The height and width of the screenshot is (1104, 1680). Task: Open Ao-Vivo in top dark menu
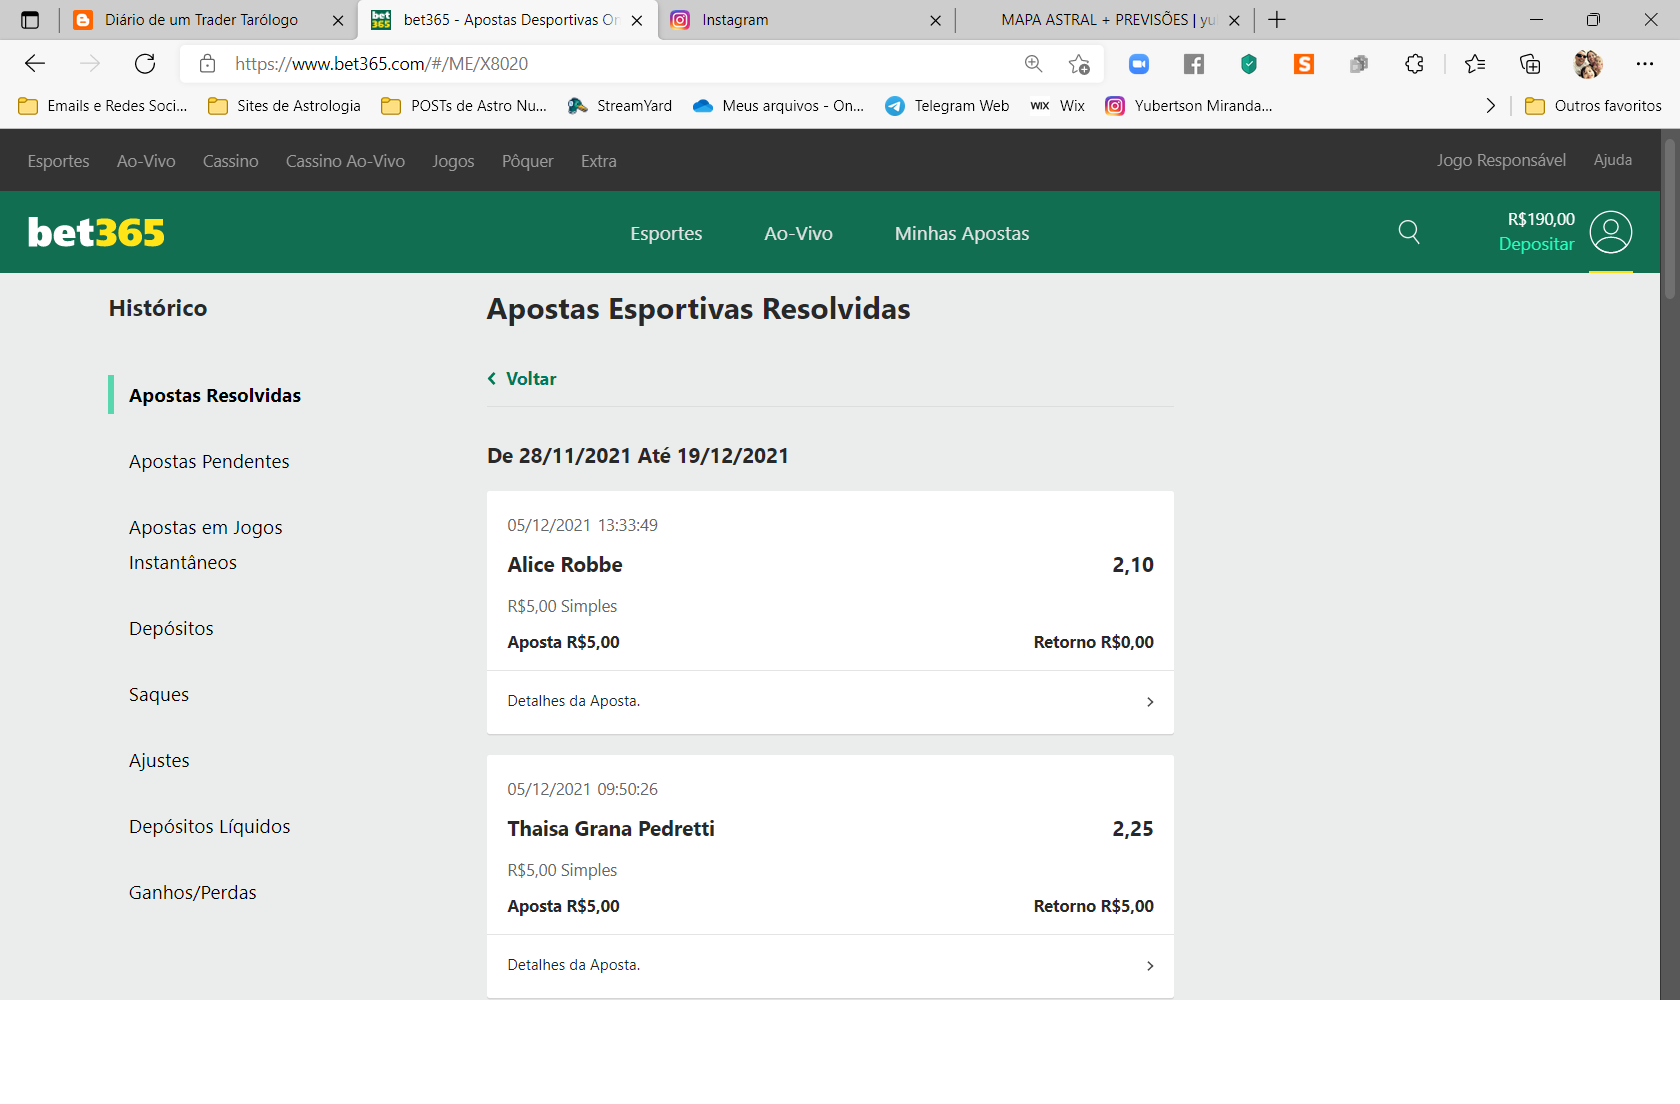pyautogui.click(x=146, y=161)
